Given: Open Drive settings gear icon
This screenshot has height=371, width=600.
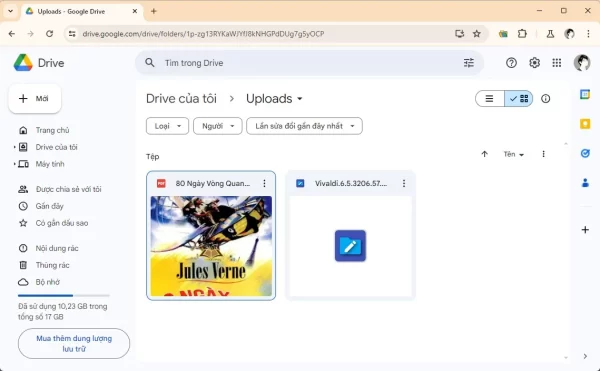Looking at the screenshot, I should pyautogui.click(x=534, y=63).
